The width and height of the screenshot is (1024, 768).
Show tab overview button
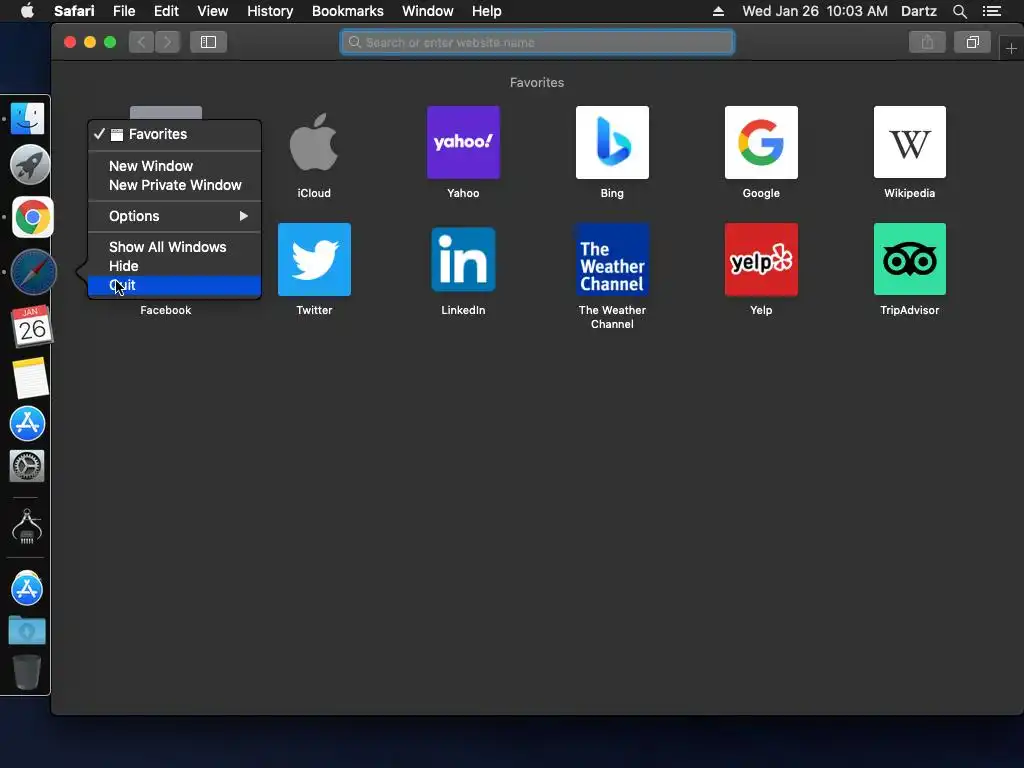pos(972,42)
